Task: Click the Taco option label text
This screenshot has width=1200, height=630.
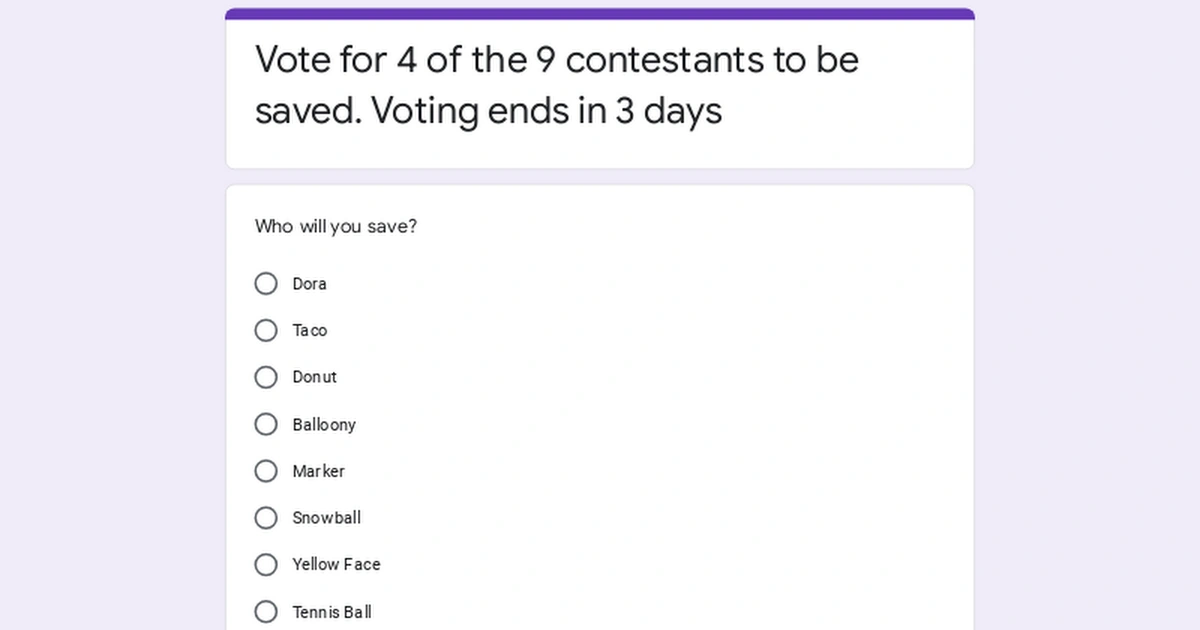Action: (x=310, y=330)
